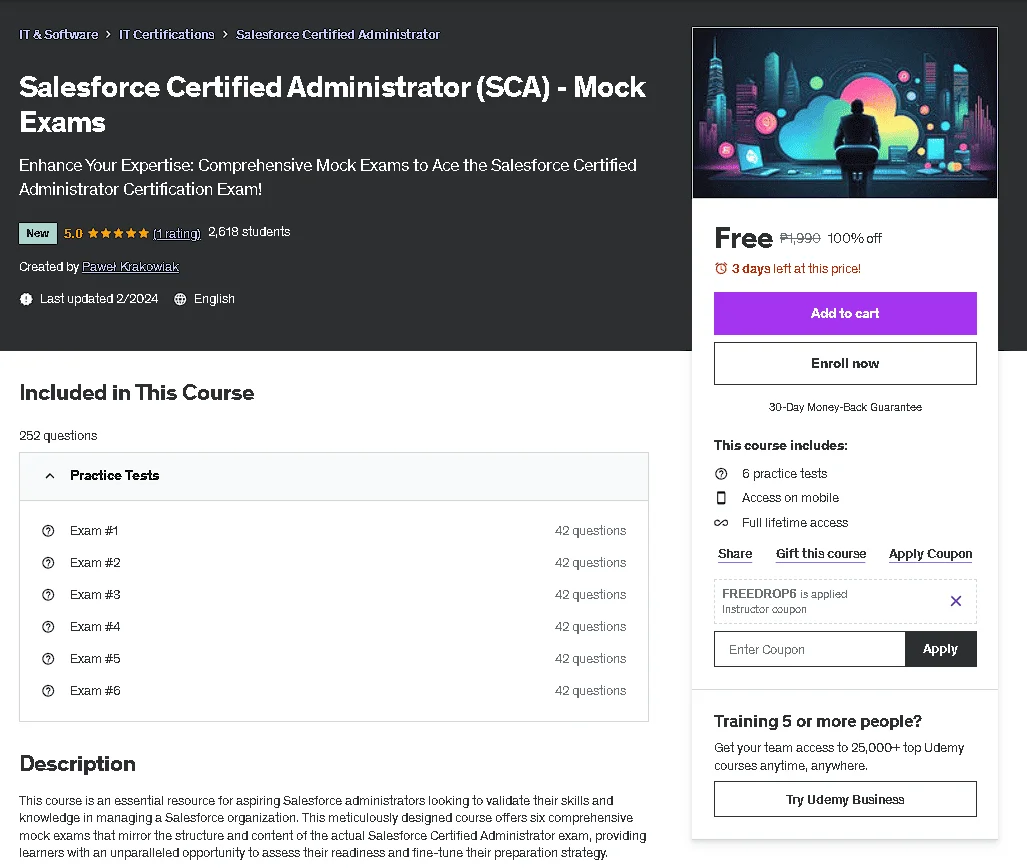The height and width of the screenshot is (868, 1027).
Task: Click the Last updated 2/2024 text
Action: point(99,299)
